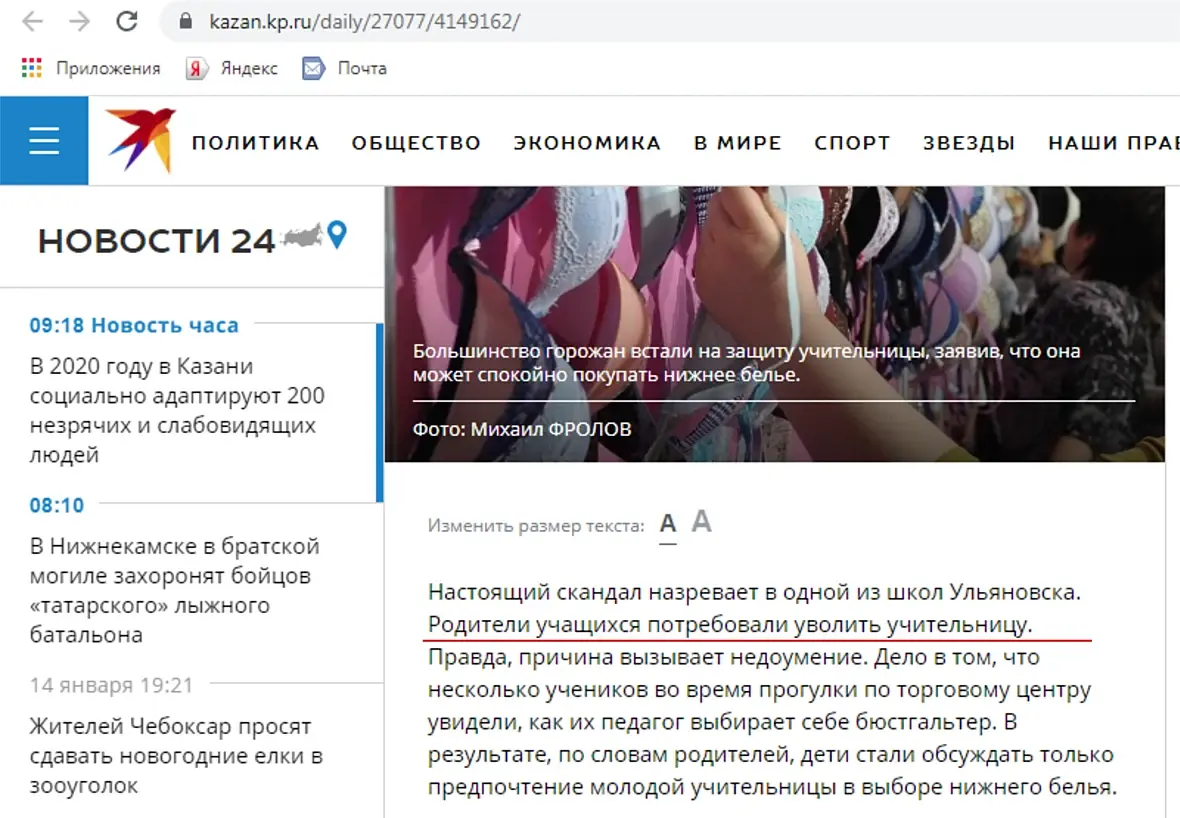Open the ОБЩЕСТВО menu section

tap(416, 142)
